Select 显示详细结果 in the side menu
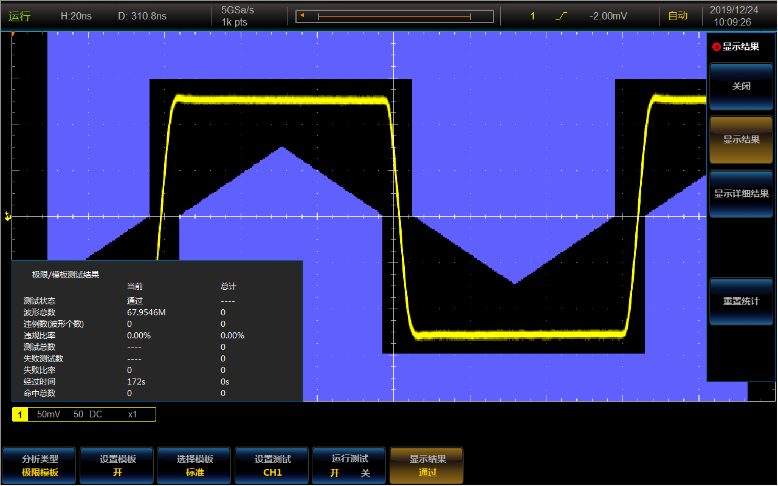 coord(741,194)
